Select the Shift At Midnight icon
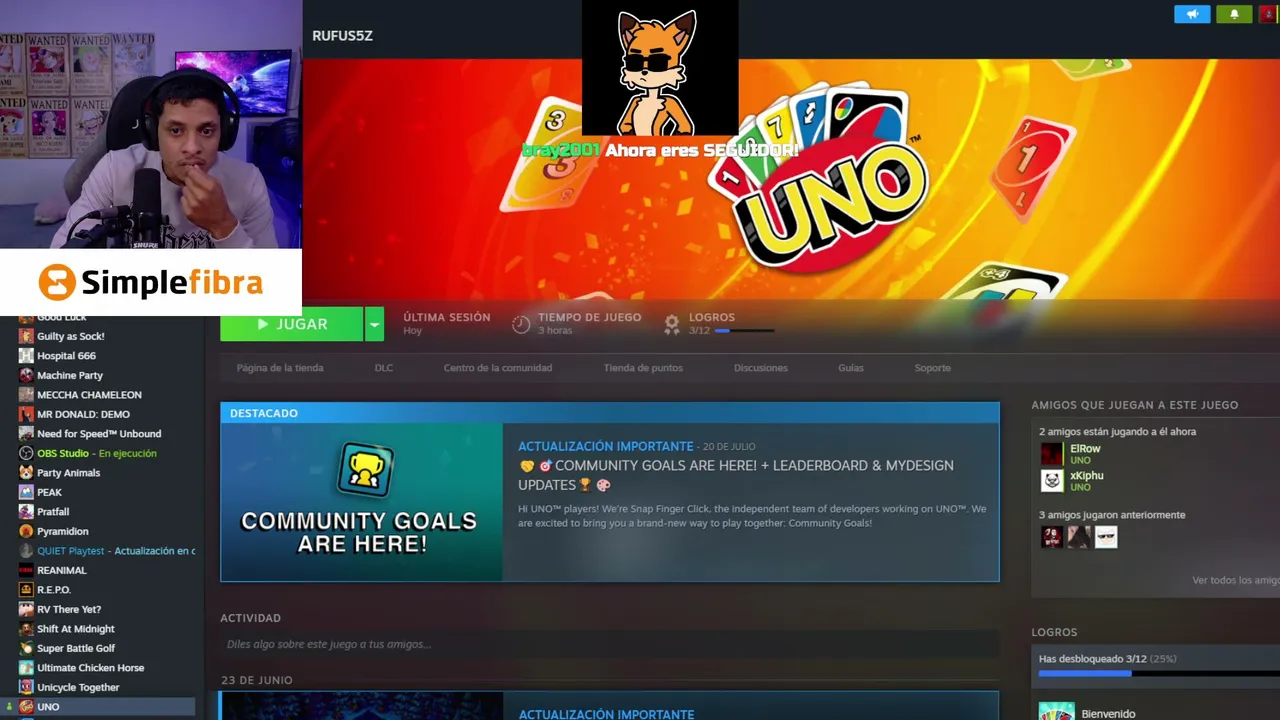 tap(26, 629)
